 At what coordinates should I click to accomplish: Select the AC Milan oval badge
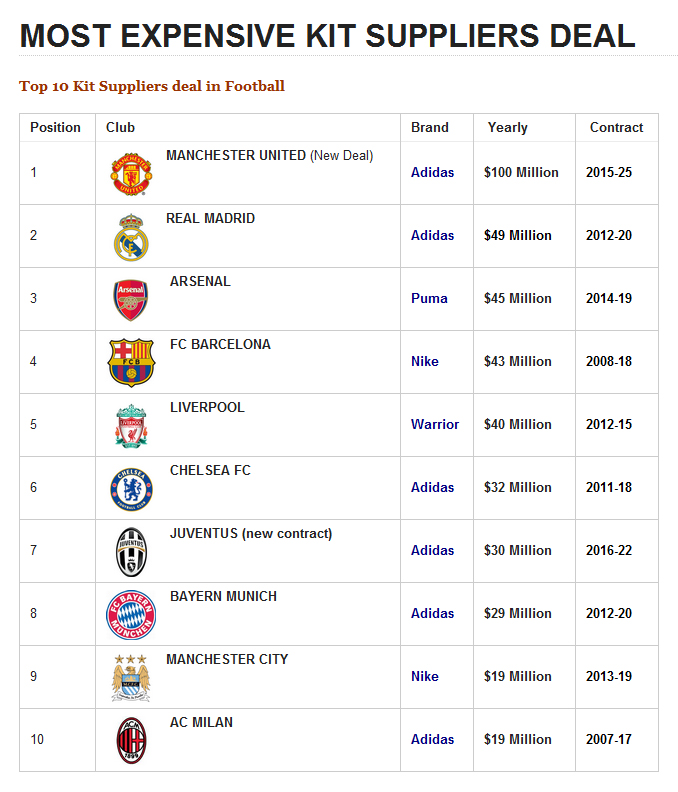click(x=131, y=741)
